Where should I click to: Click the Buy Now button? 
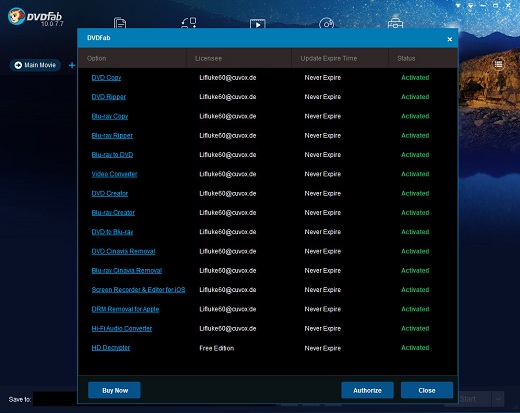pos(114,390)
